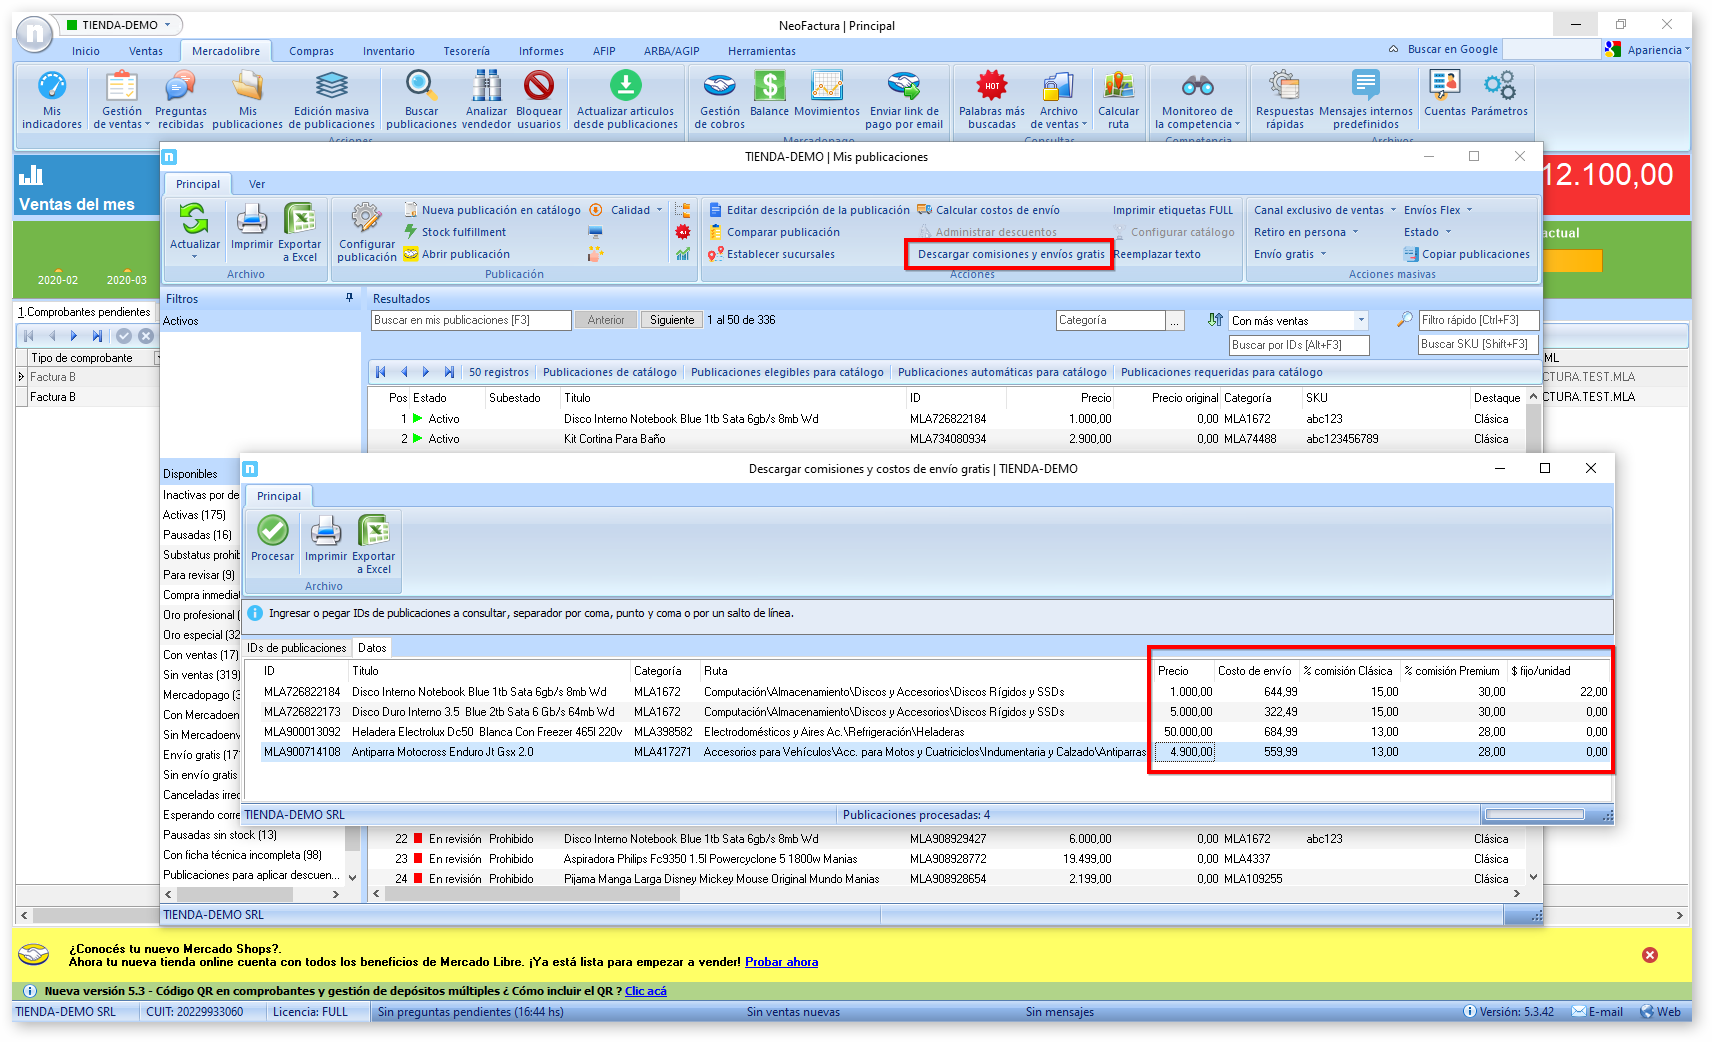Screen dimensions: 1712x1042
Task: Click Buscar en mis publicaciones search field
Action: tap(471, 320)
